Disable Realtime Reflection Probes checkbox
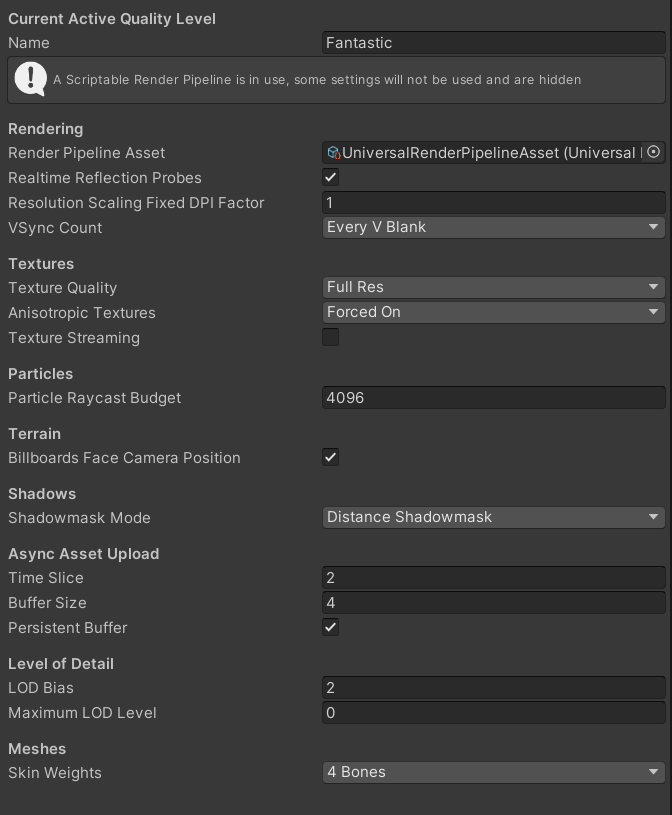The width and height of the screenshot is (672, 815). pos(331,177)
